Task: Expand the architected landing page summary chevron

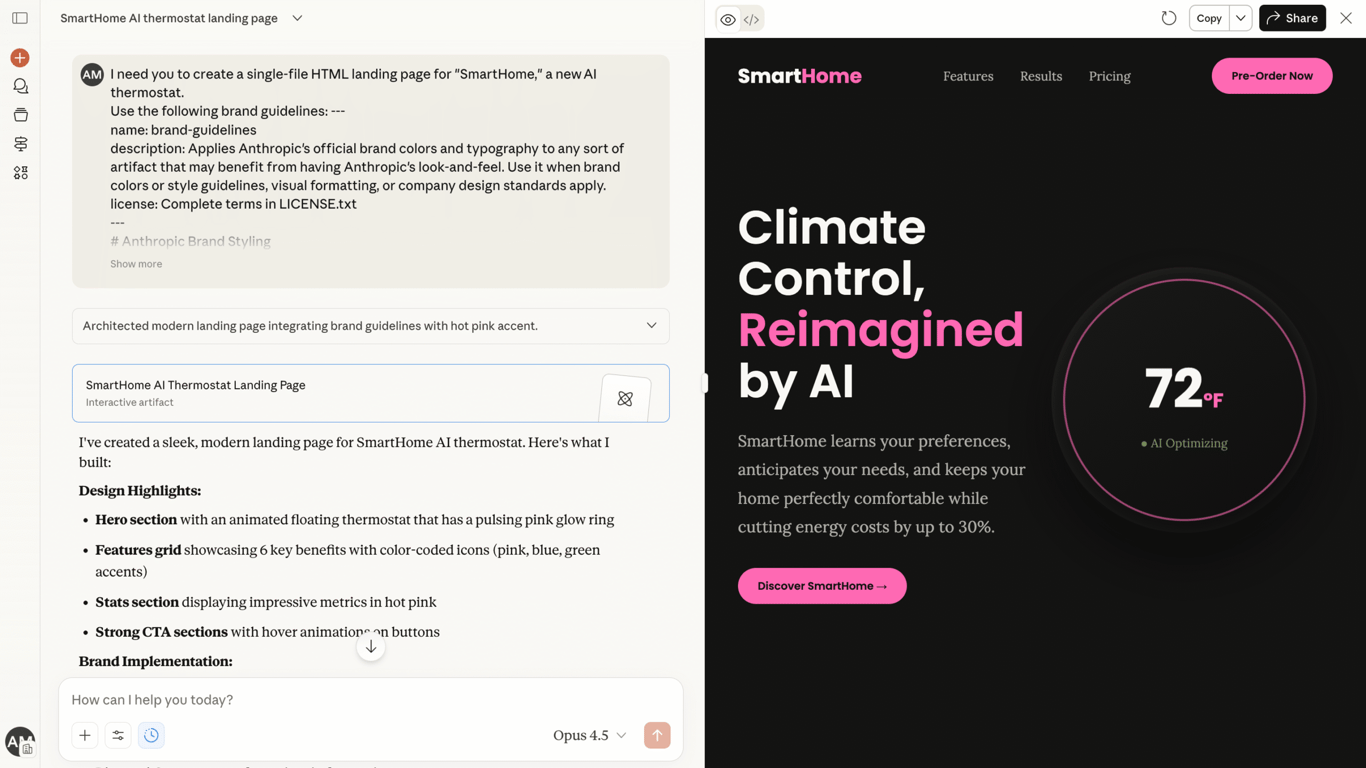Action: pos(651,326)
